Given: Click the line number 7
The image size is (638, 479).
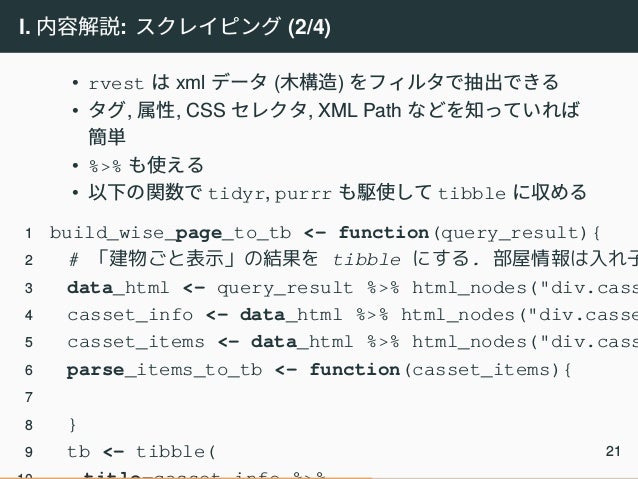Looking at the screenshot, I should coord(28,397).
